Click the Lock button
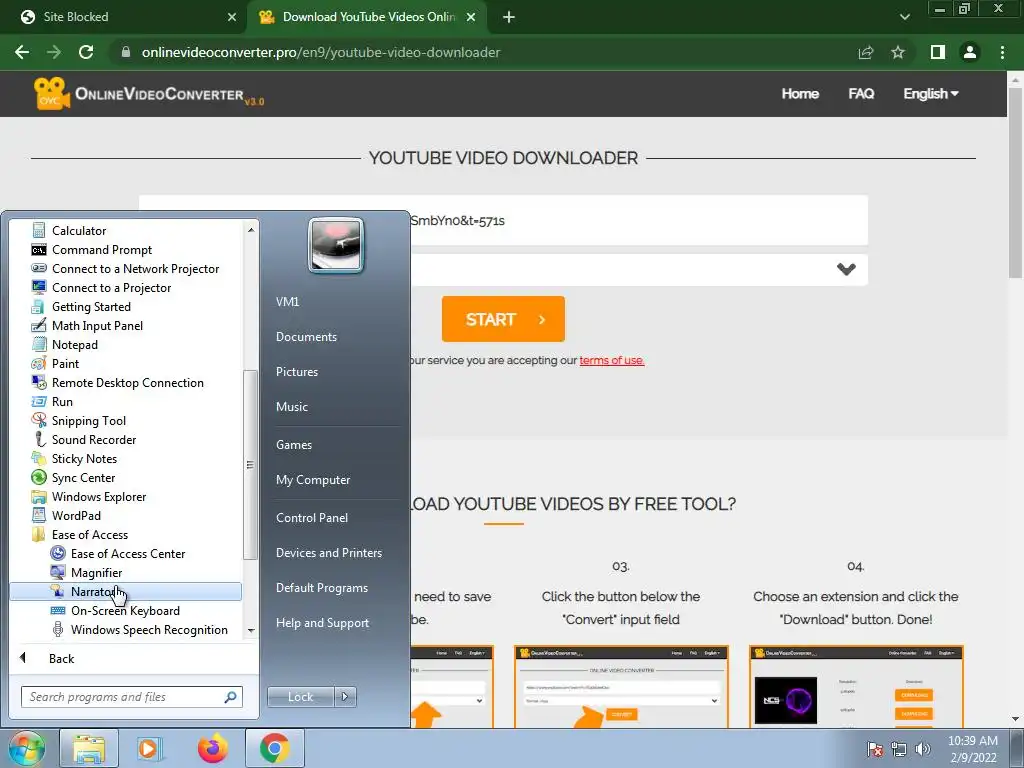This screenshot has width=1024, height=768. click(300, 697)
